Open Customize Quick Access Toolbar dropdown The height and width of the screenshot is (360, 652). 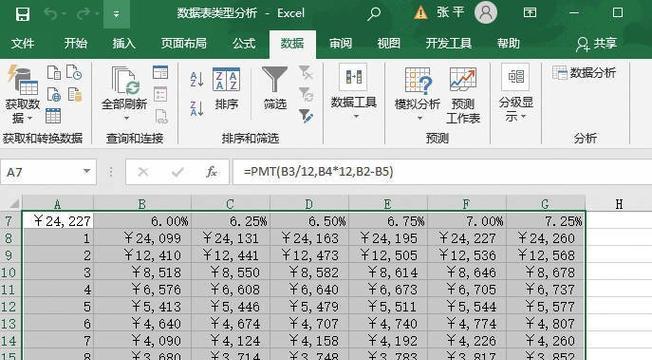tap(116, 14)
